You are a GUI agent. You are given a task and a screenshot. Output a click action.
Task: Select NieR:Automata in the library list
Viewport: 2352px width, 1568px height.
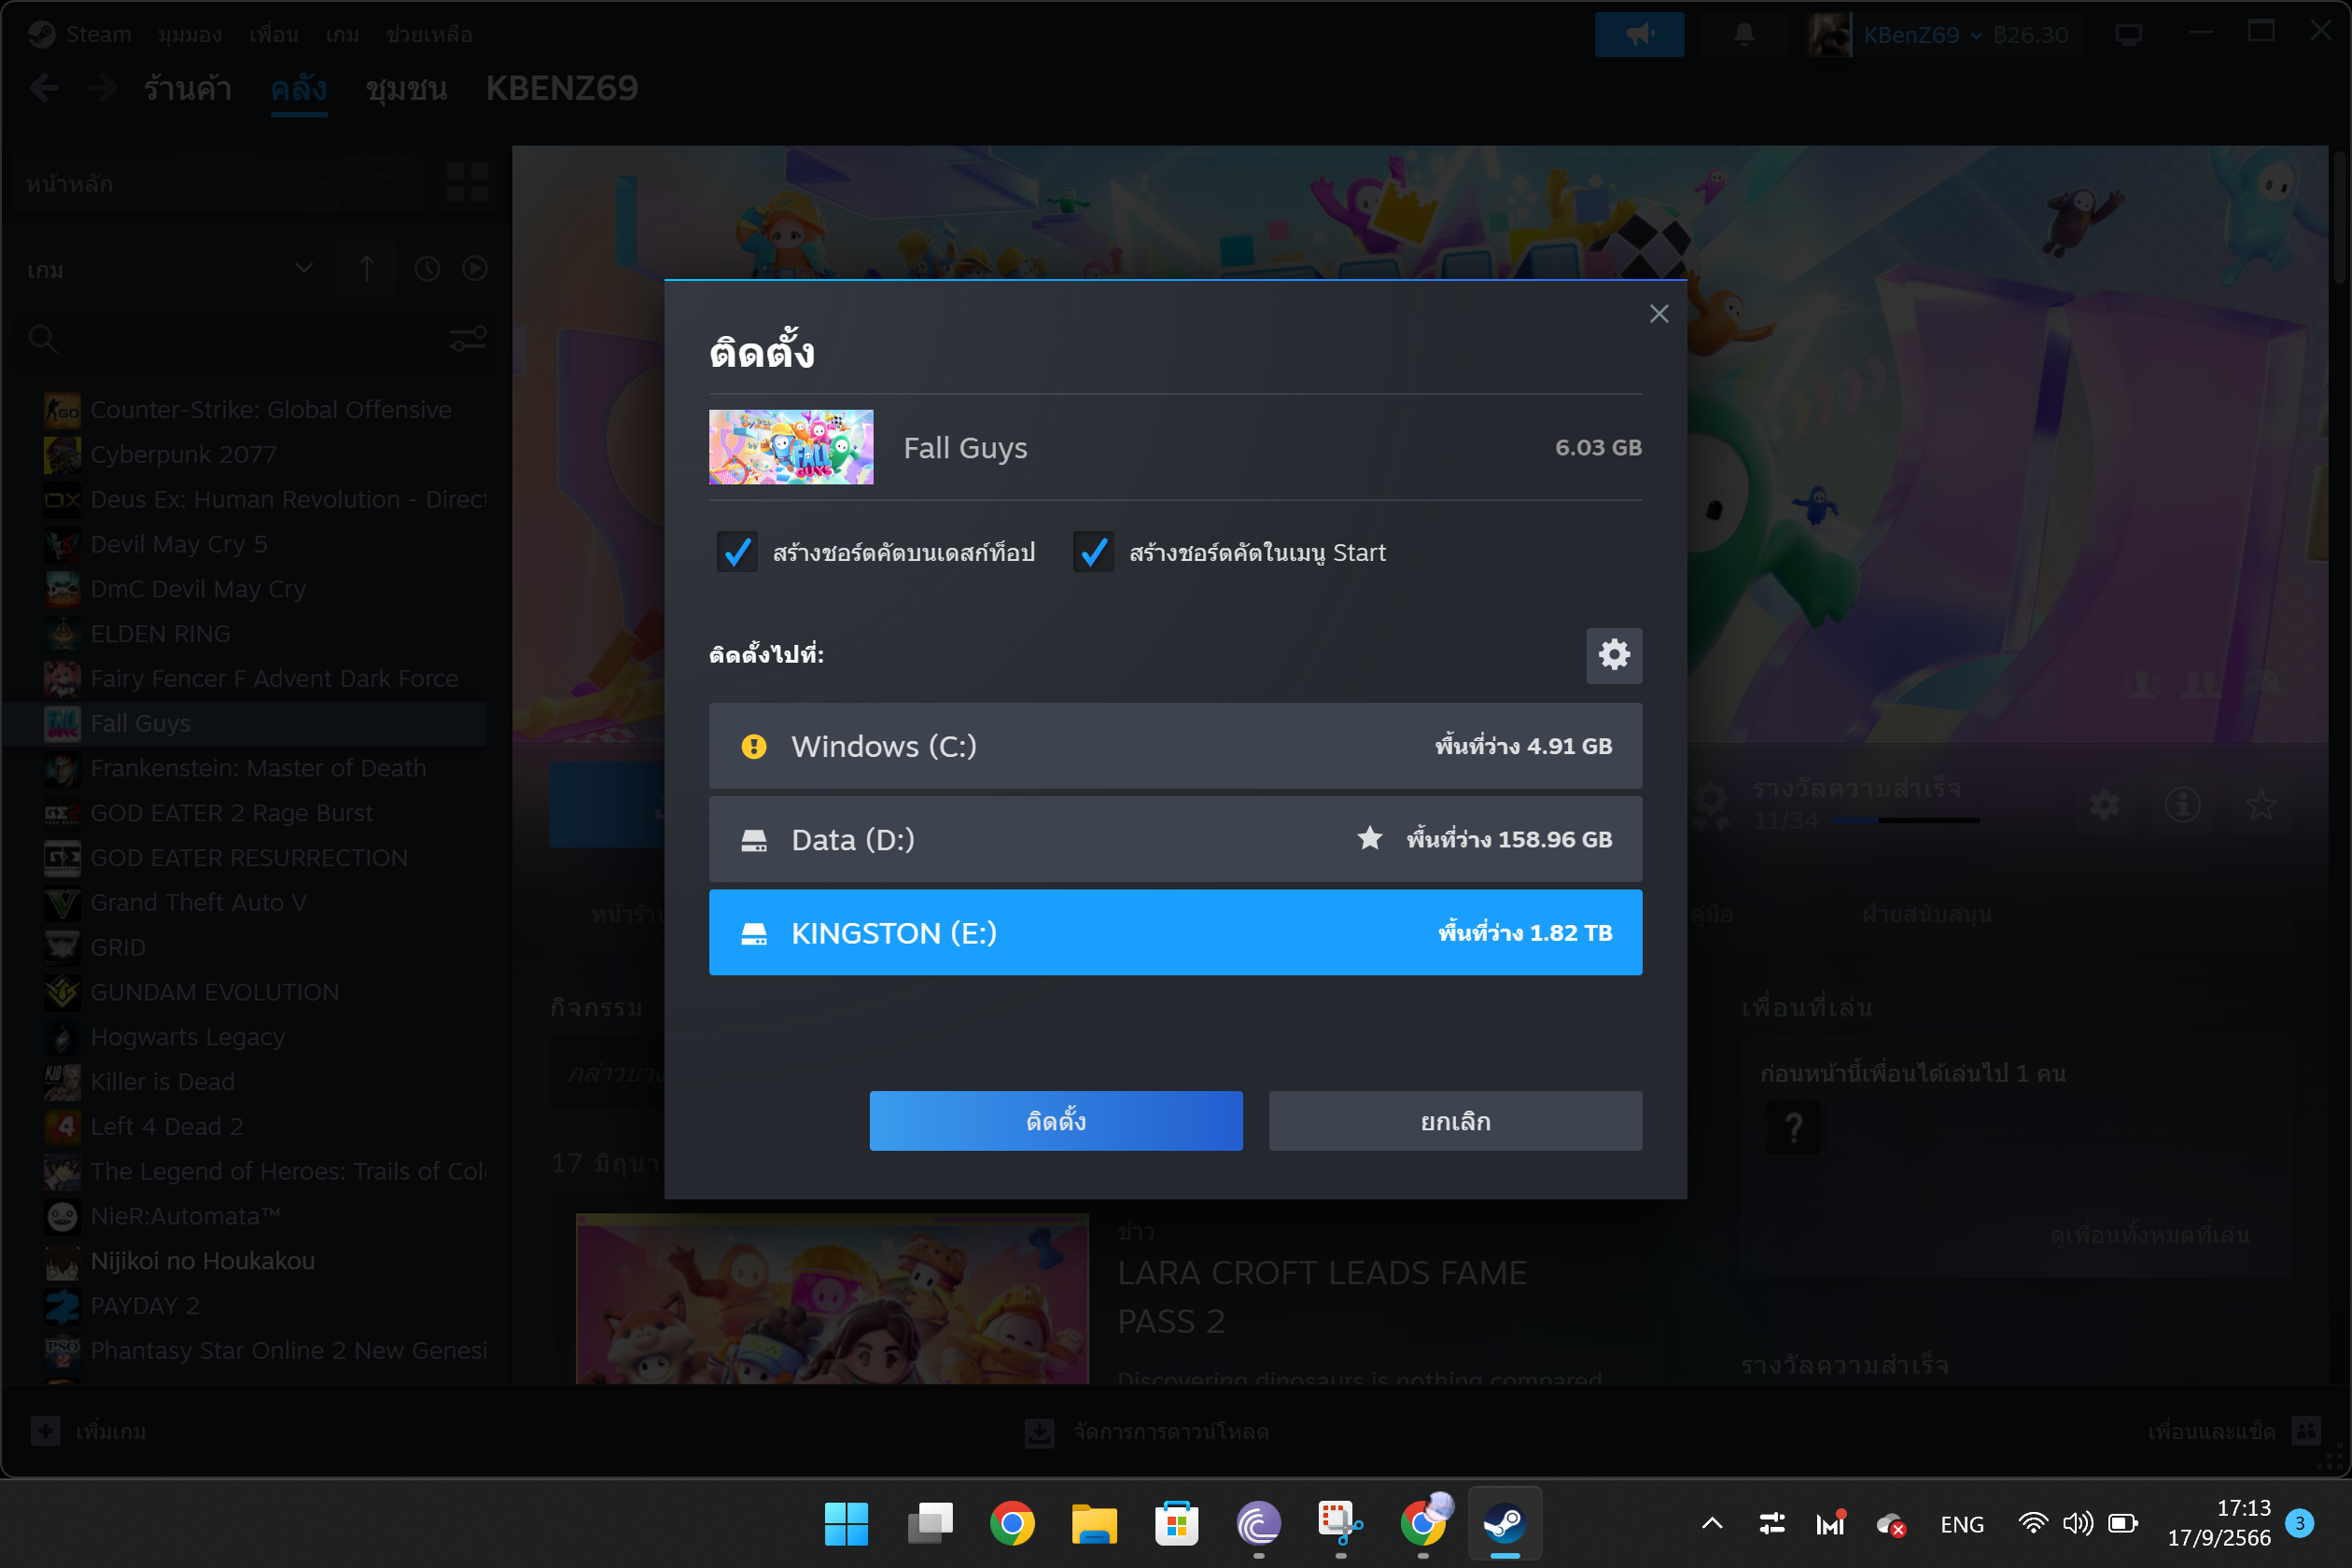pos(185,1216)
